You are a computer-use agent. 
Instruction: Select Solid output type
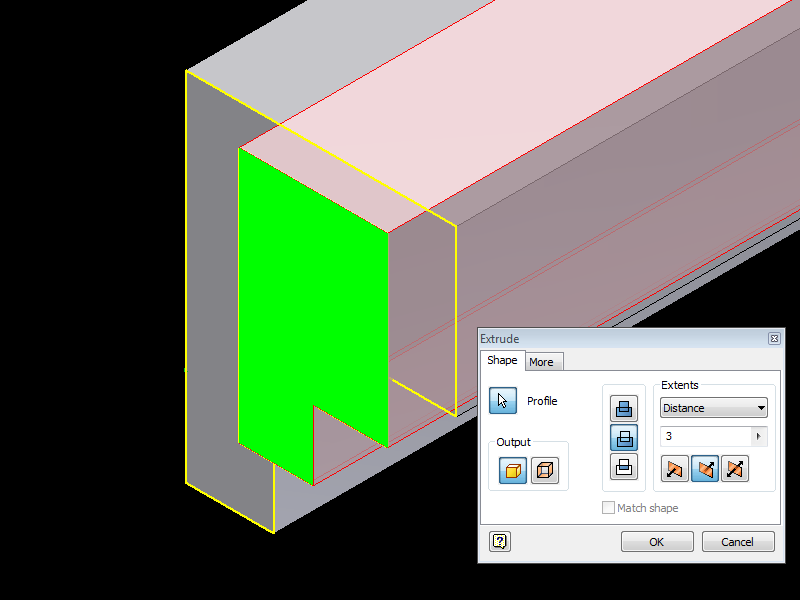click(x=513, y=470)
